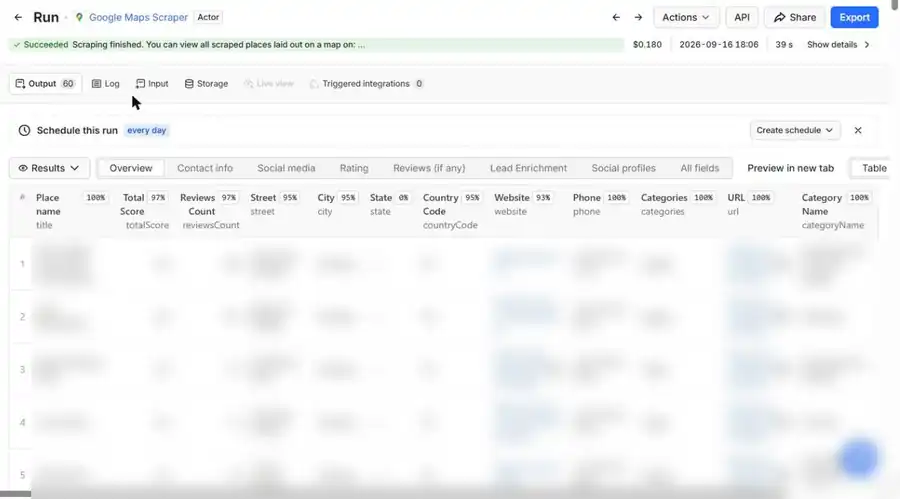Export the scraped results
The image size is (900, 499).
tap(854, 17)
